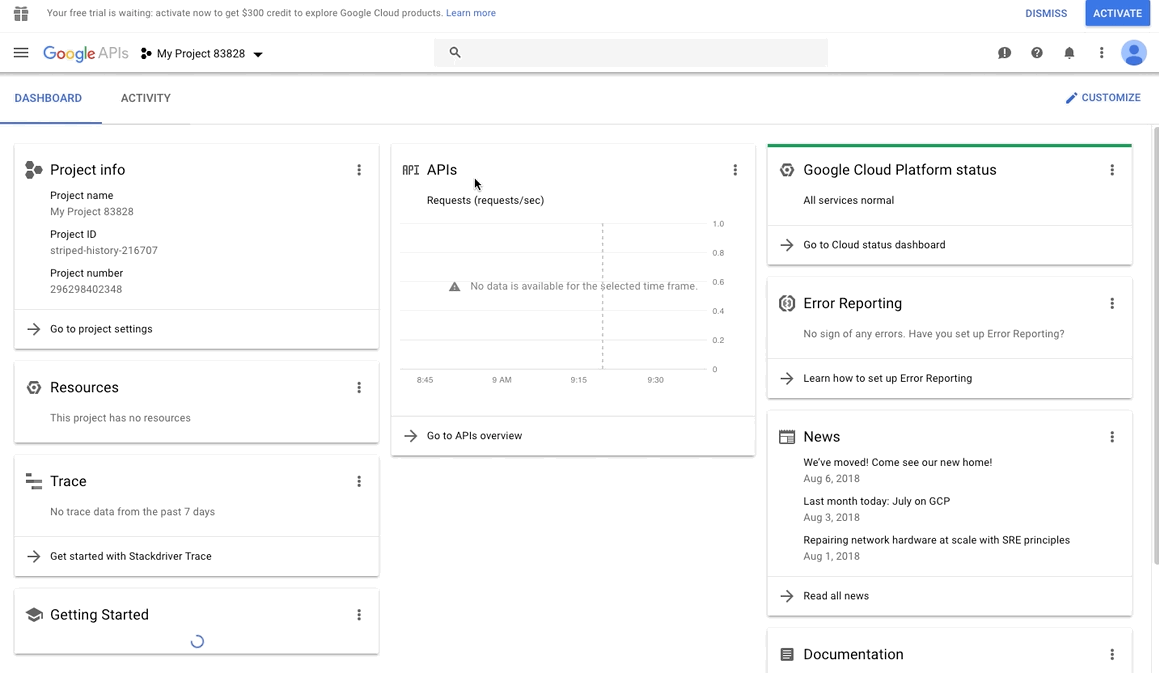
Task: Click the text This project has no resources
Action: [120, 418]
